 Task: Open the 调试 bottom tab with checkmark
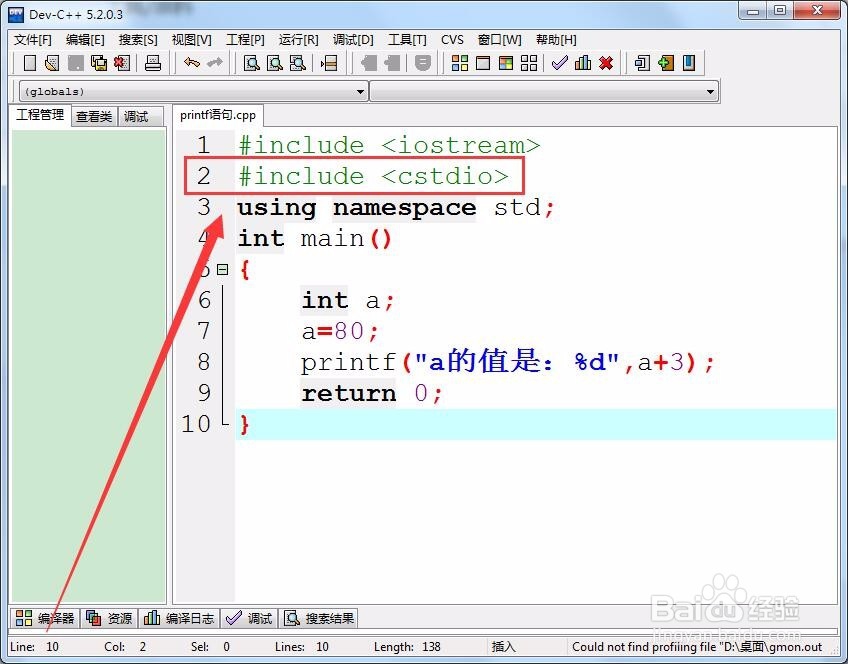coord(249,618)
